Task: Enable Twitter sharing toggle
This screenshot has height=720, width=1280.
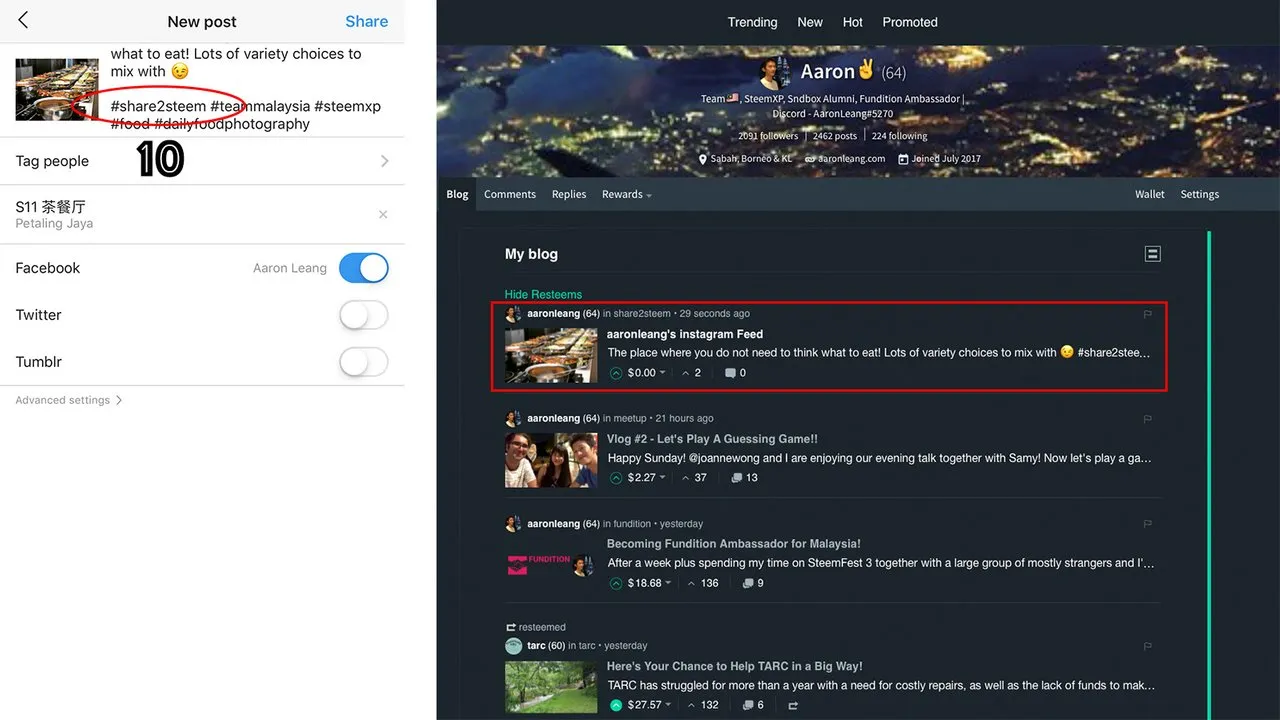Action: click(364, 315)
